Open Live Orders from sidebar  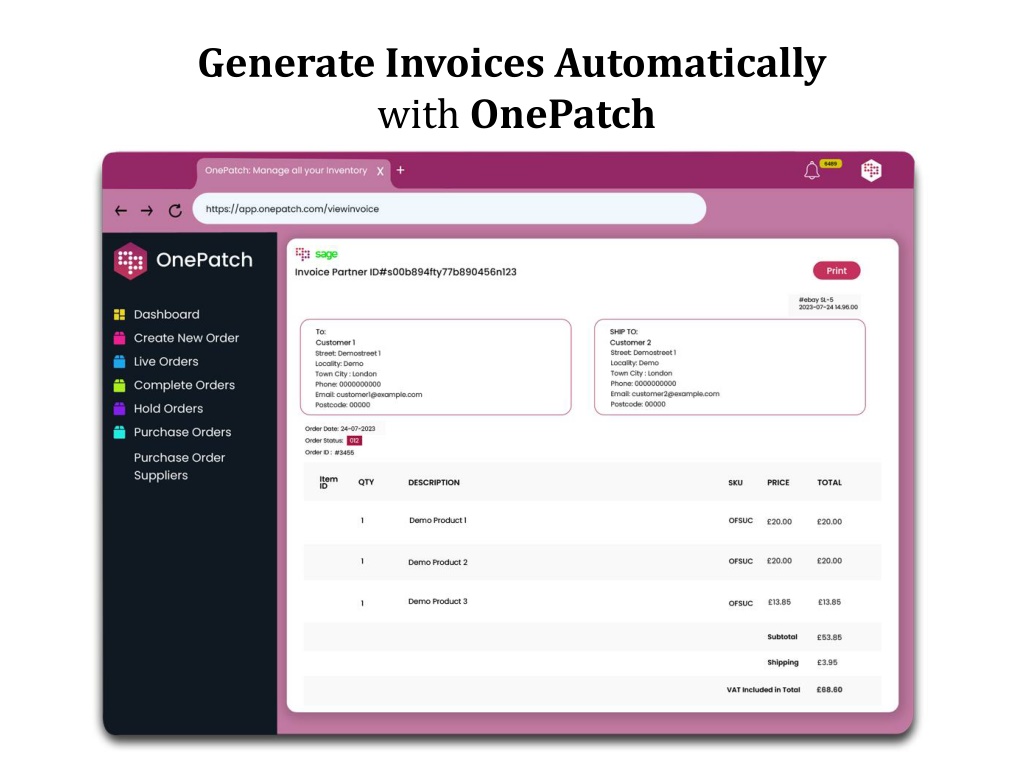click(166, 362)
